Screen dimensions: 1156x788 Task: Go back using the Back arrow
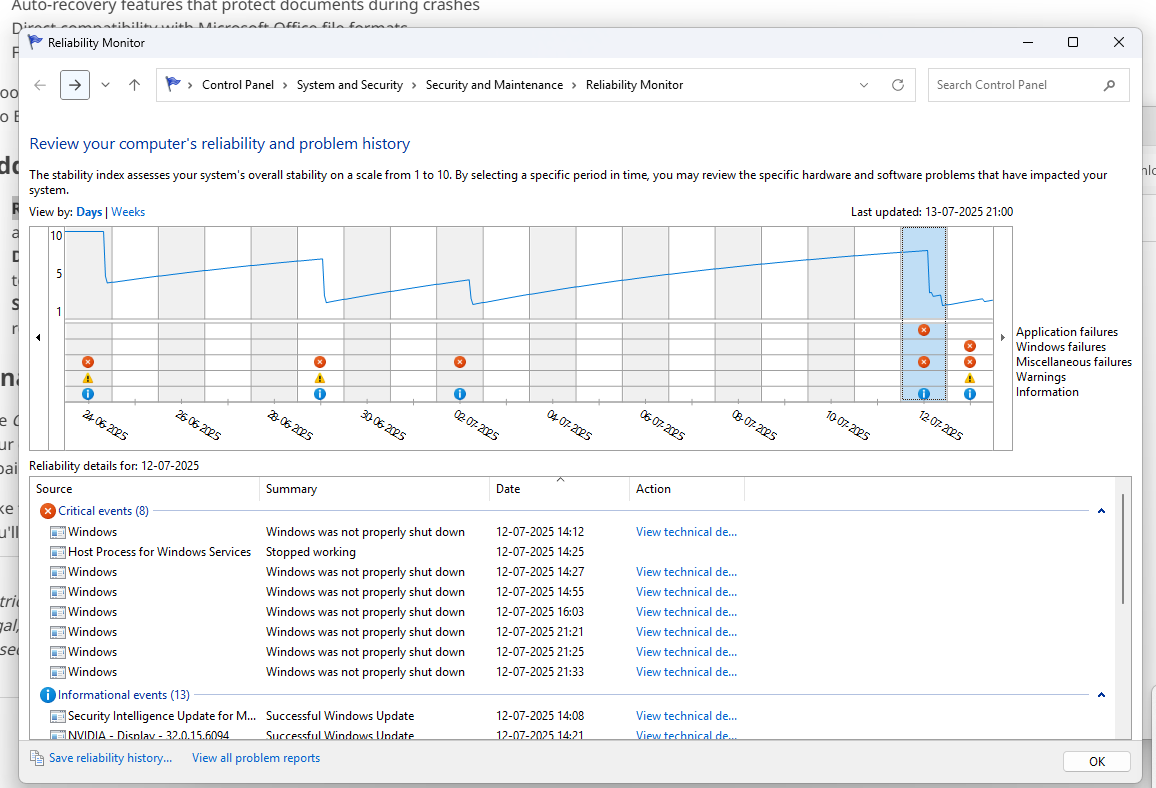coord(40,85)
